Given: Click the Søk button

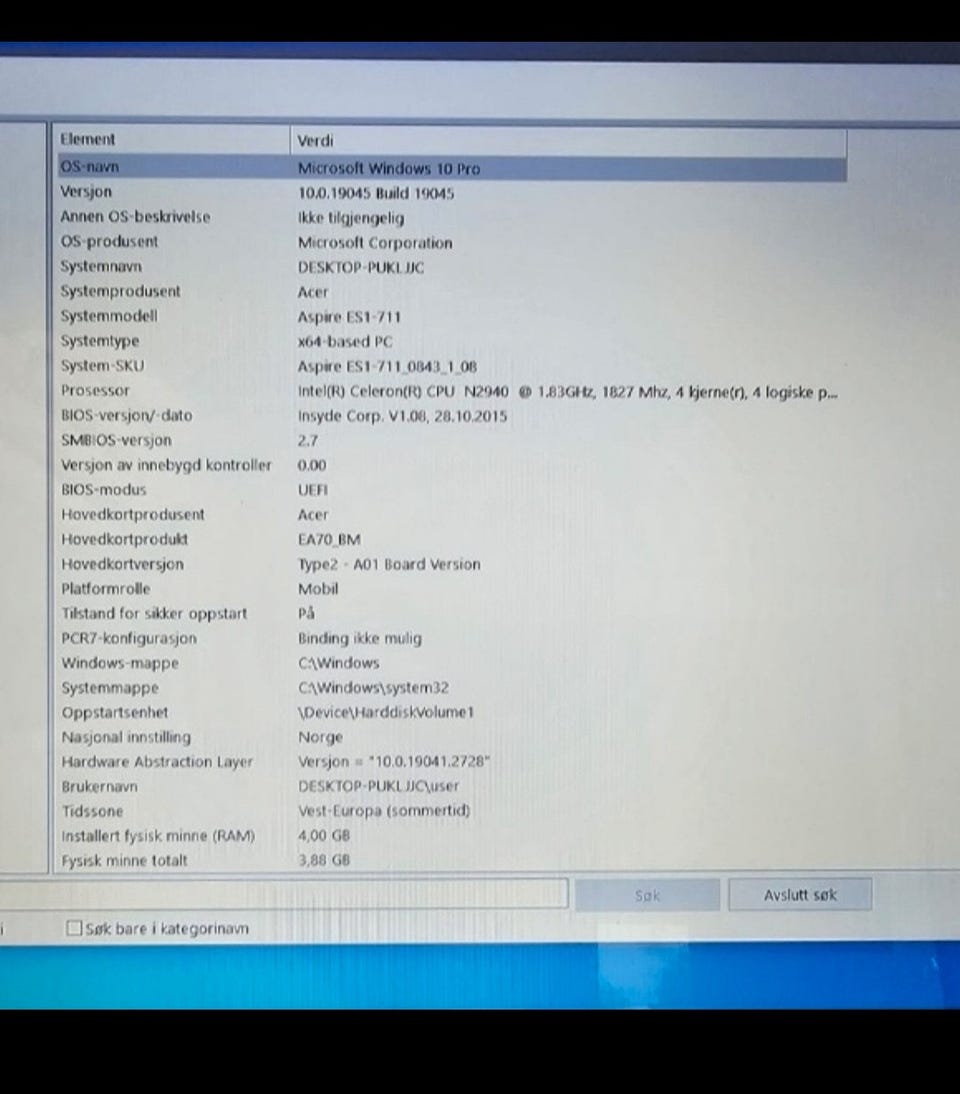Looking at the screenshot, I should point(647,895).
